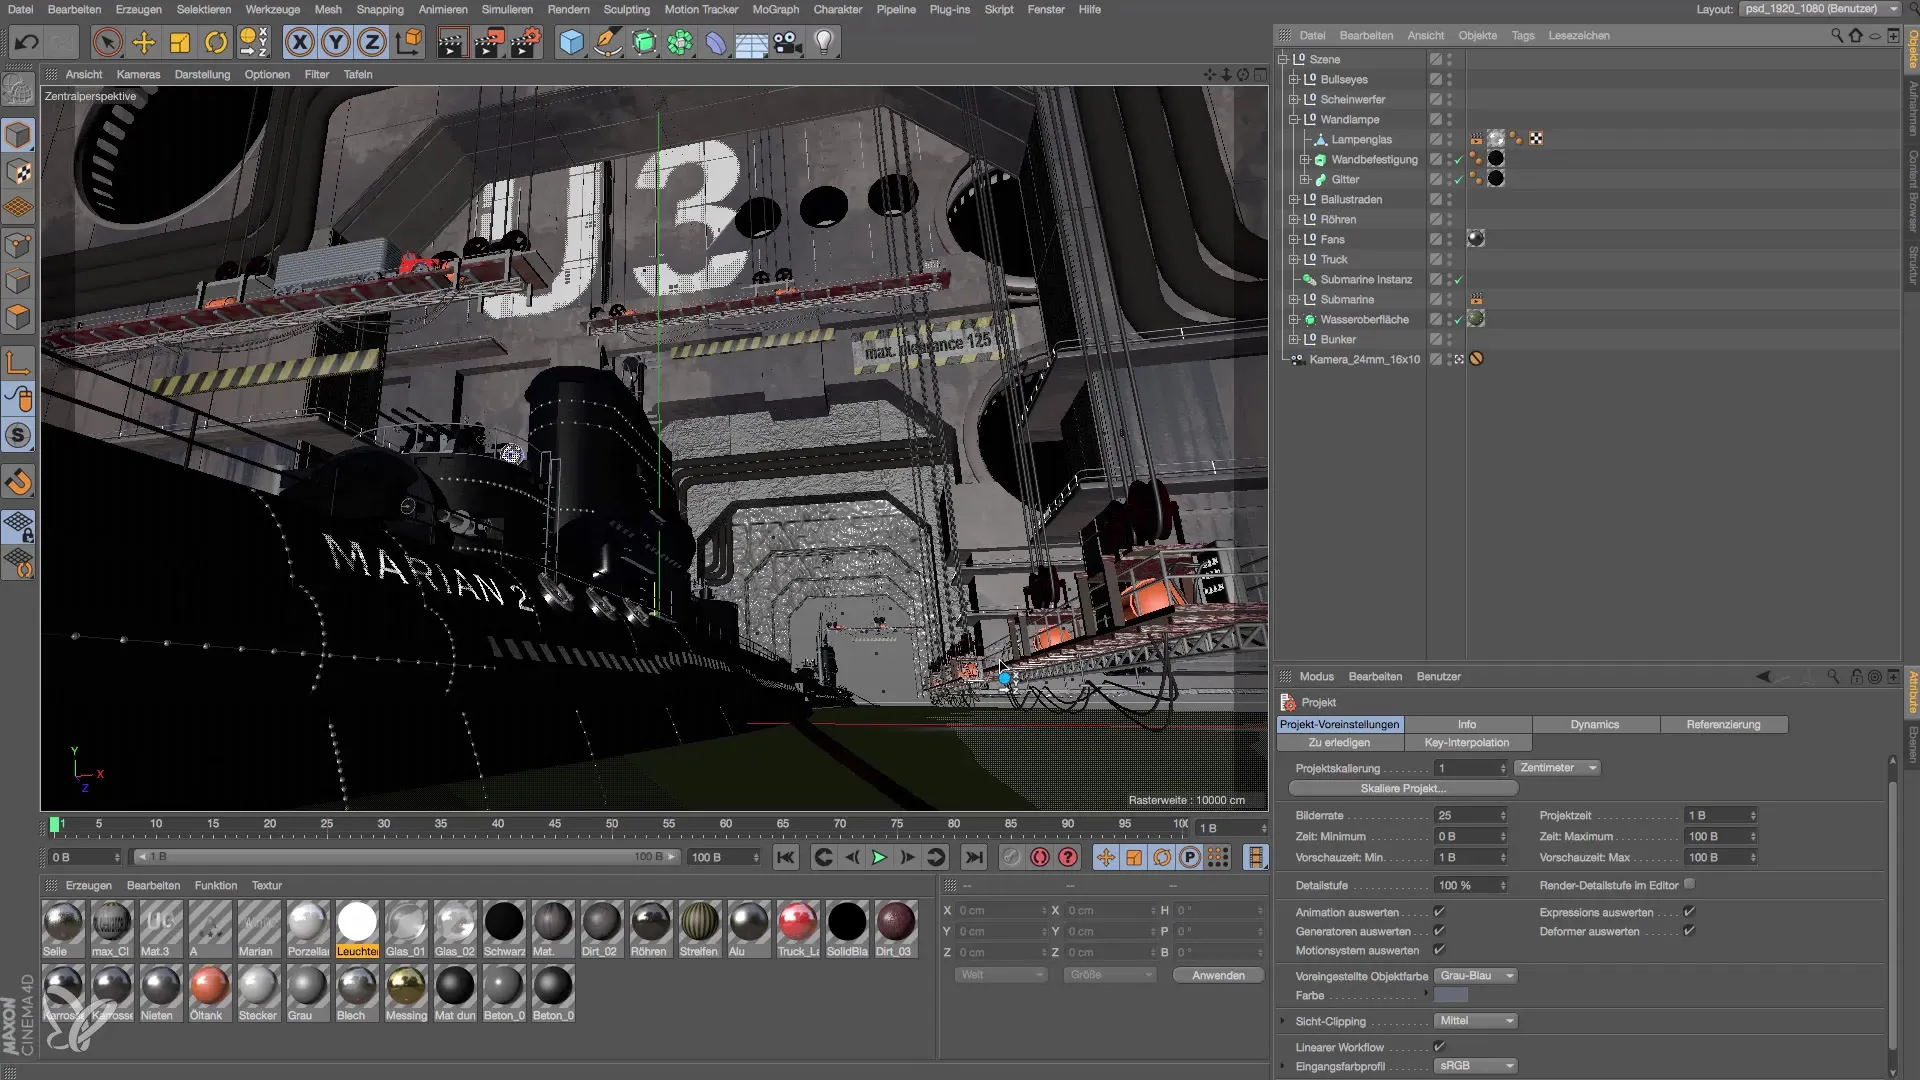Open the Deformer object palette
The image size is (1920, 1080).
[x=716, y=42]
